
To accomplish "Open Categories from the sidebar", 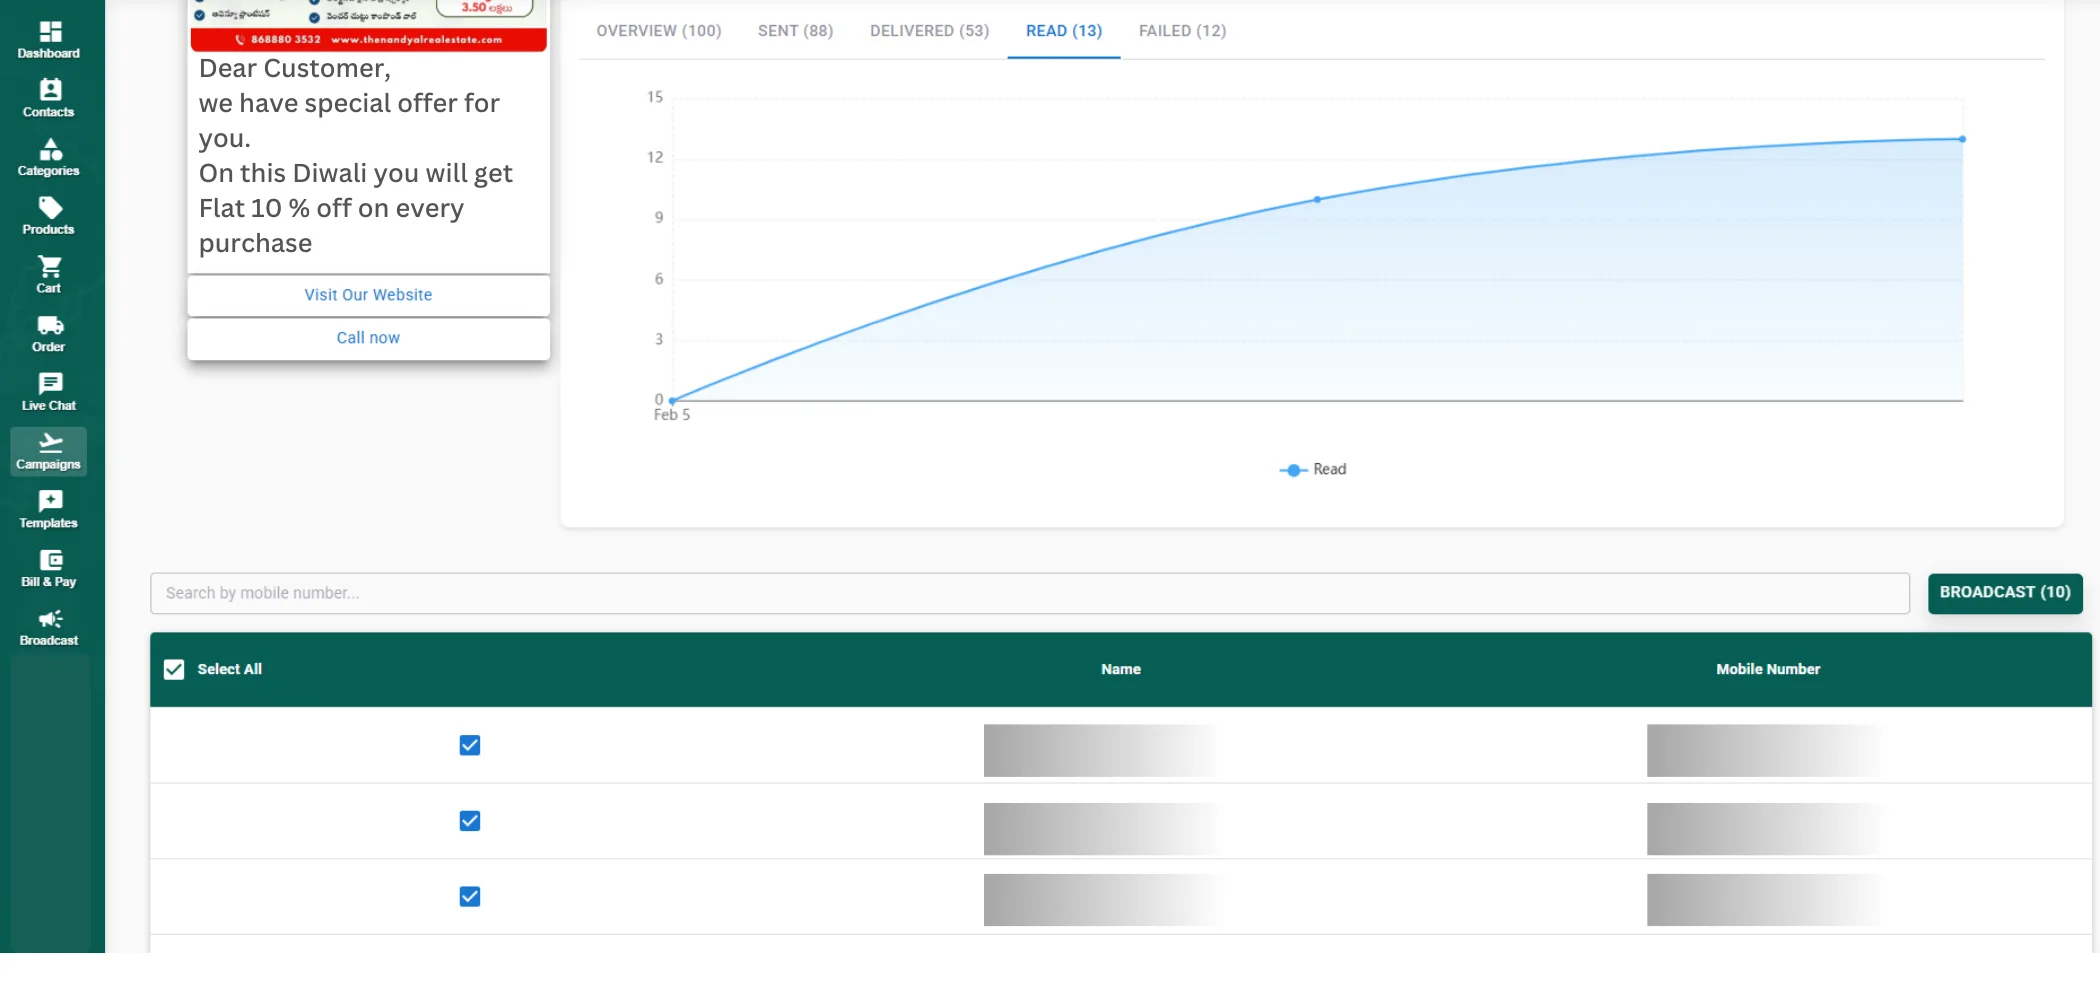I will coord(49,158).
